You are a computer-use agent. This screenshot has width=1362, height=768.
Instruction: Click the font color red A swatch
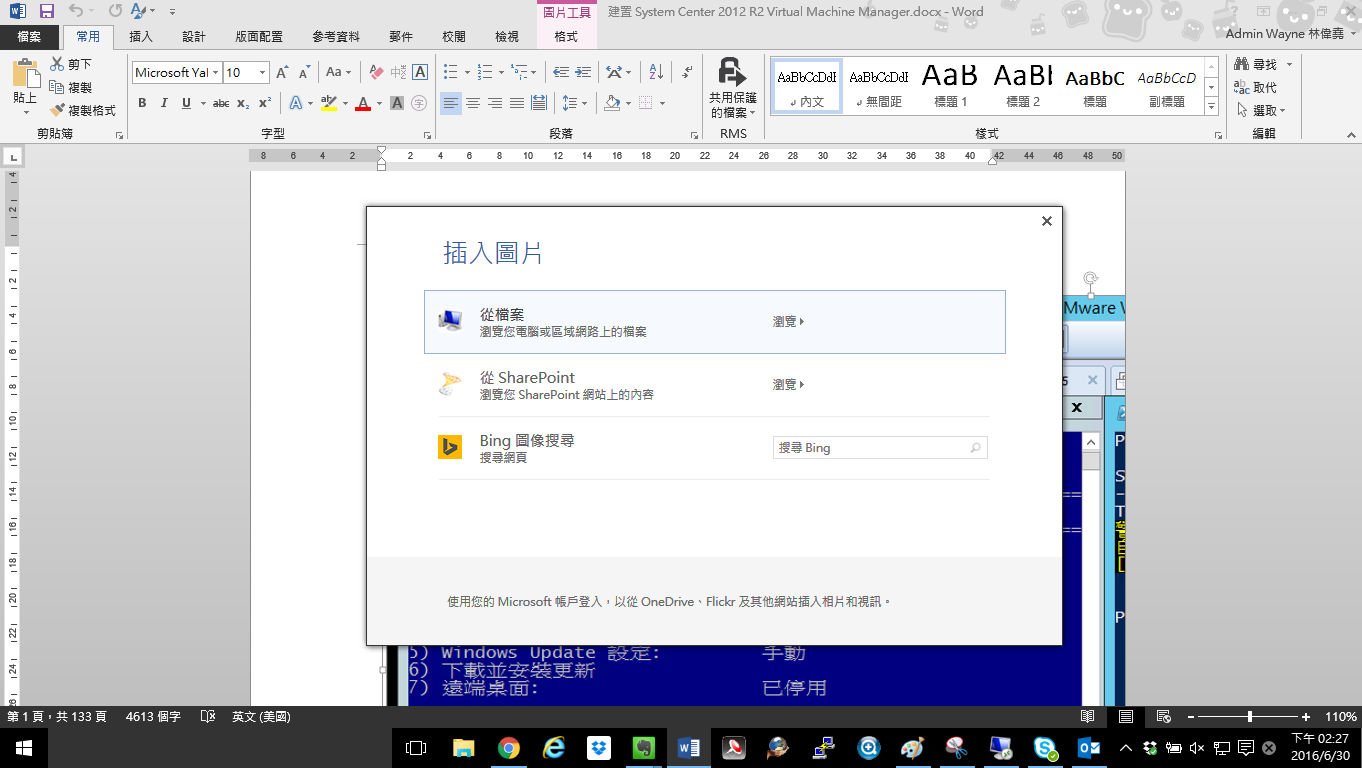pyautogui.click(x=362, y=103)
